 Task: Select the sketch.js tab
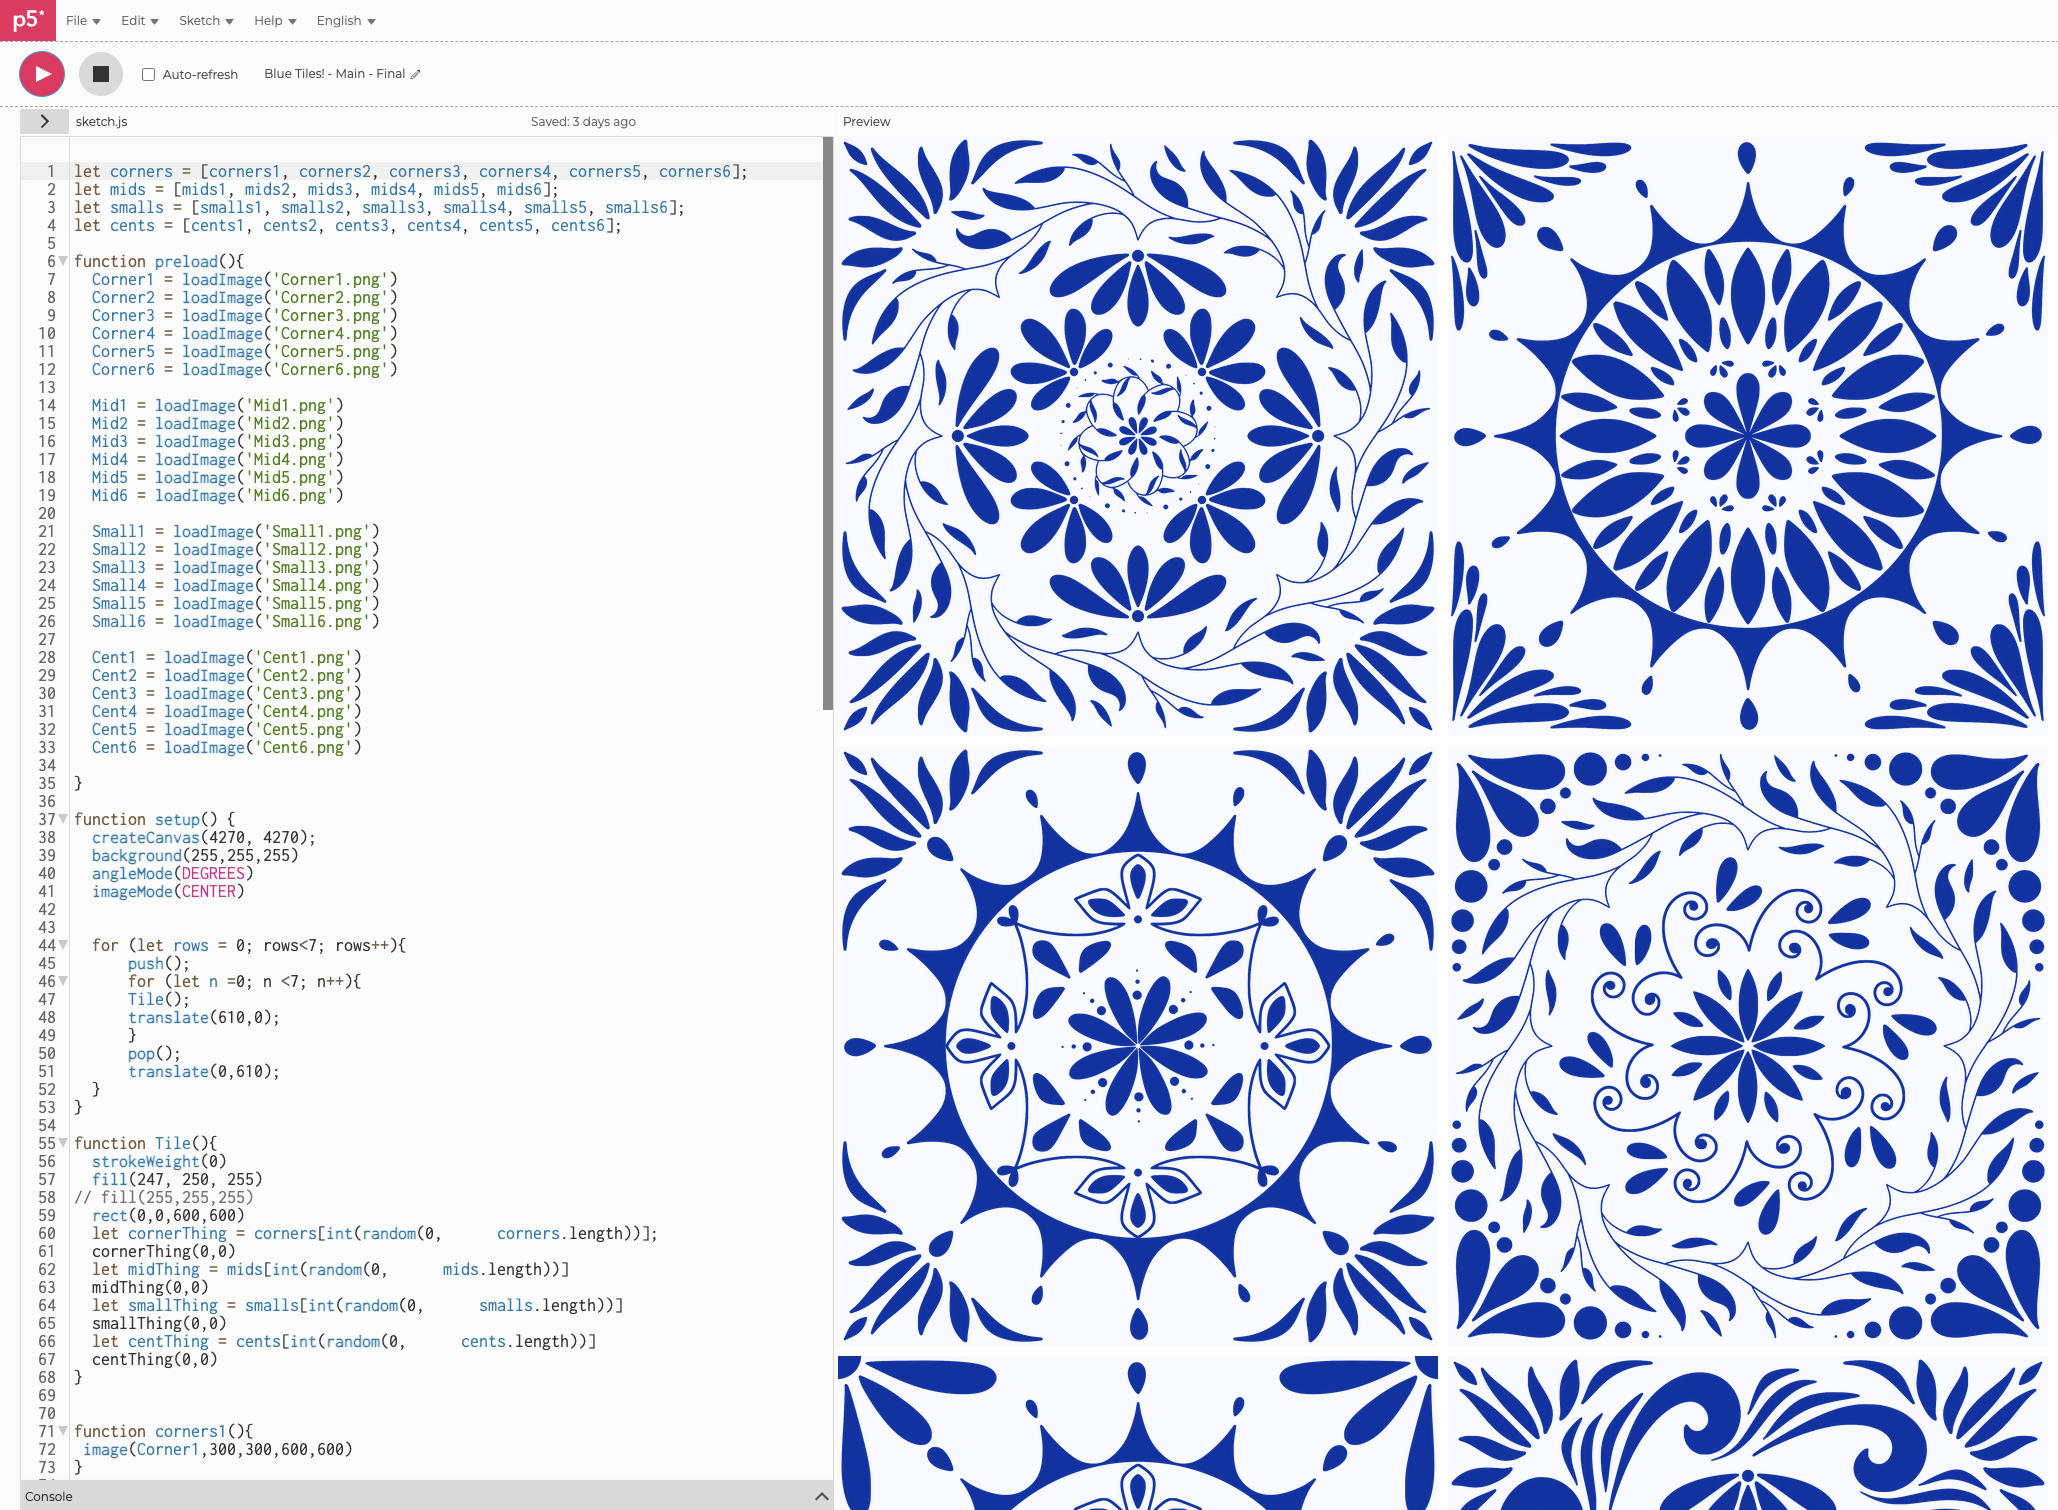(x=101, y=121)
